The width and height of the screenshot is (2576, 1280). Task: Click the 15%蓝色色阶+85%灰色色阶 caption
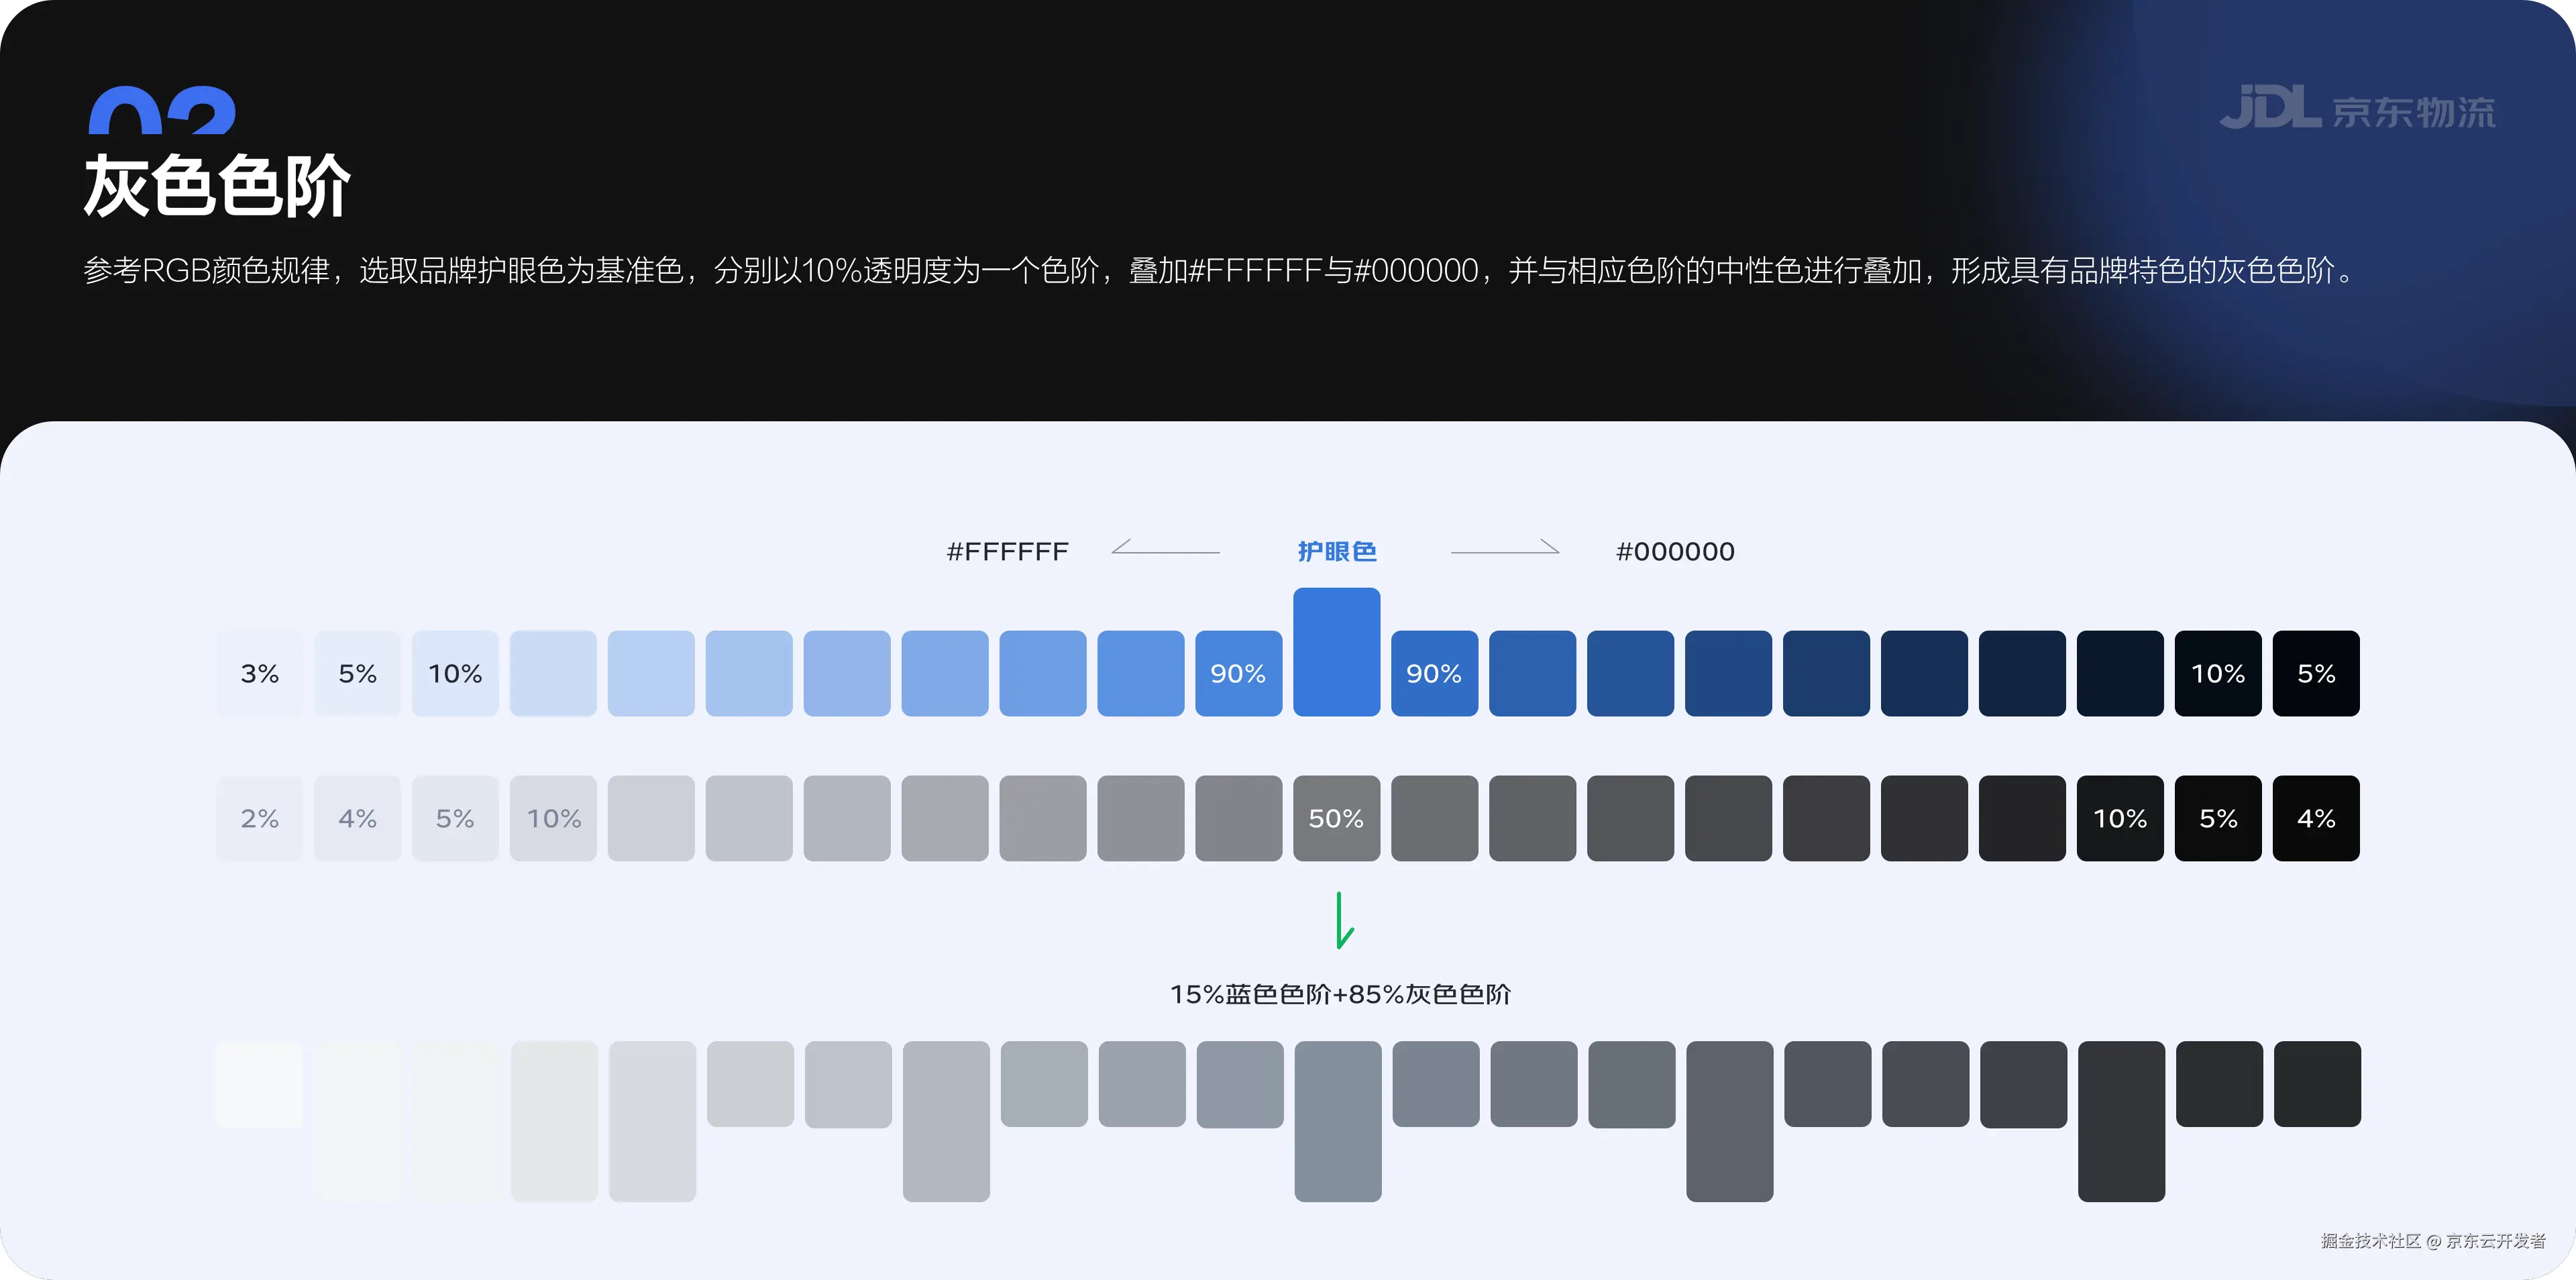[x=1340, y=994]
